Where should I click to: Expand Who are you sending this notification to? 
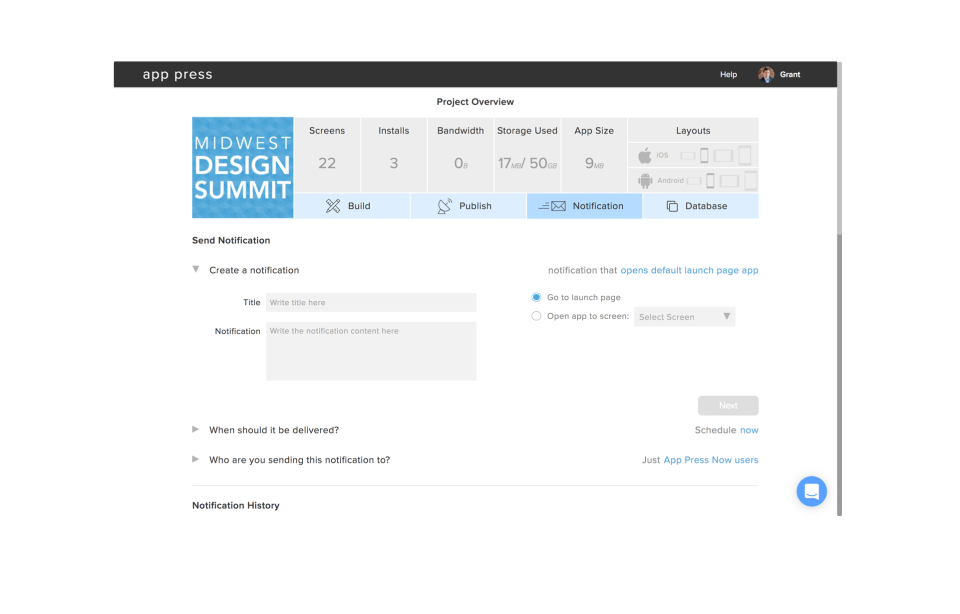[x=195, y=459]
